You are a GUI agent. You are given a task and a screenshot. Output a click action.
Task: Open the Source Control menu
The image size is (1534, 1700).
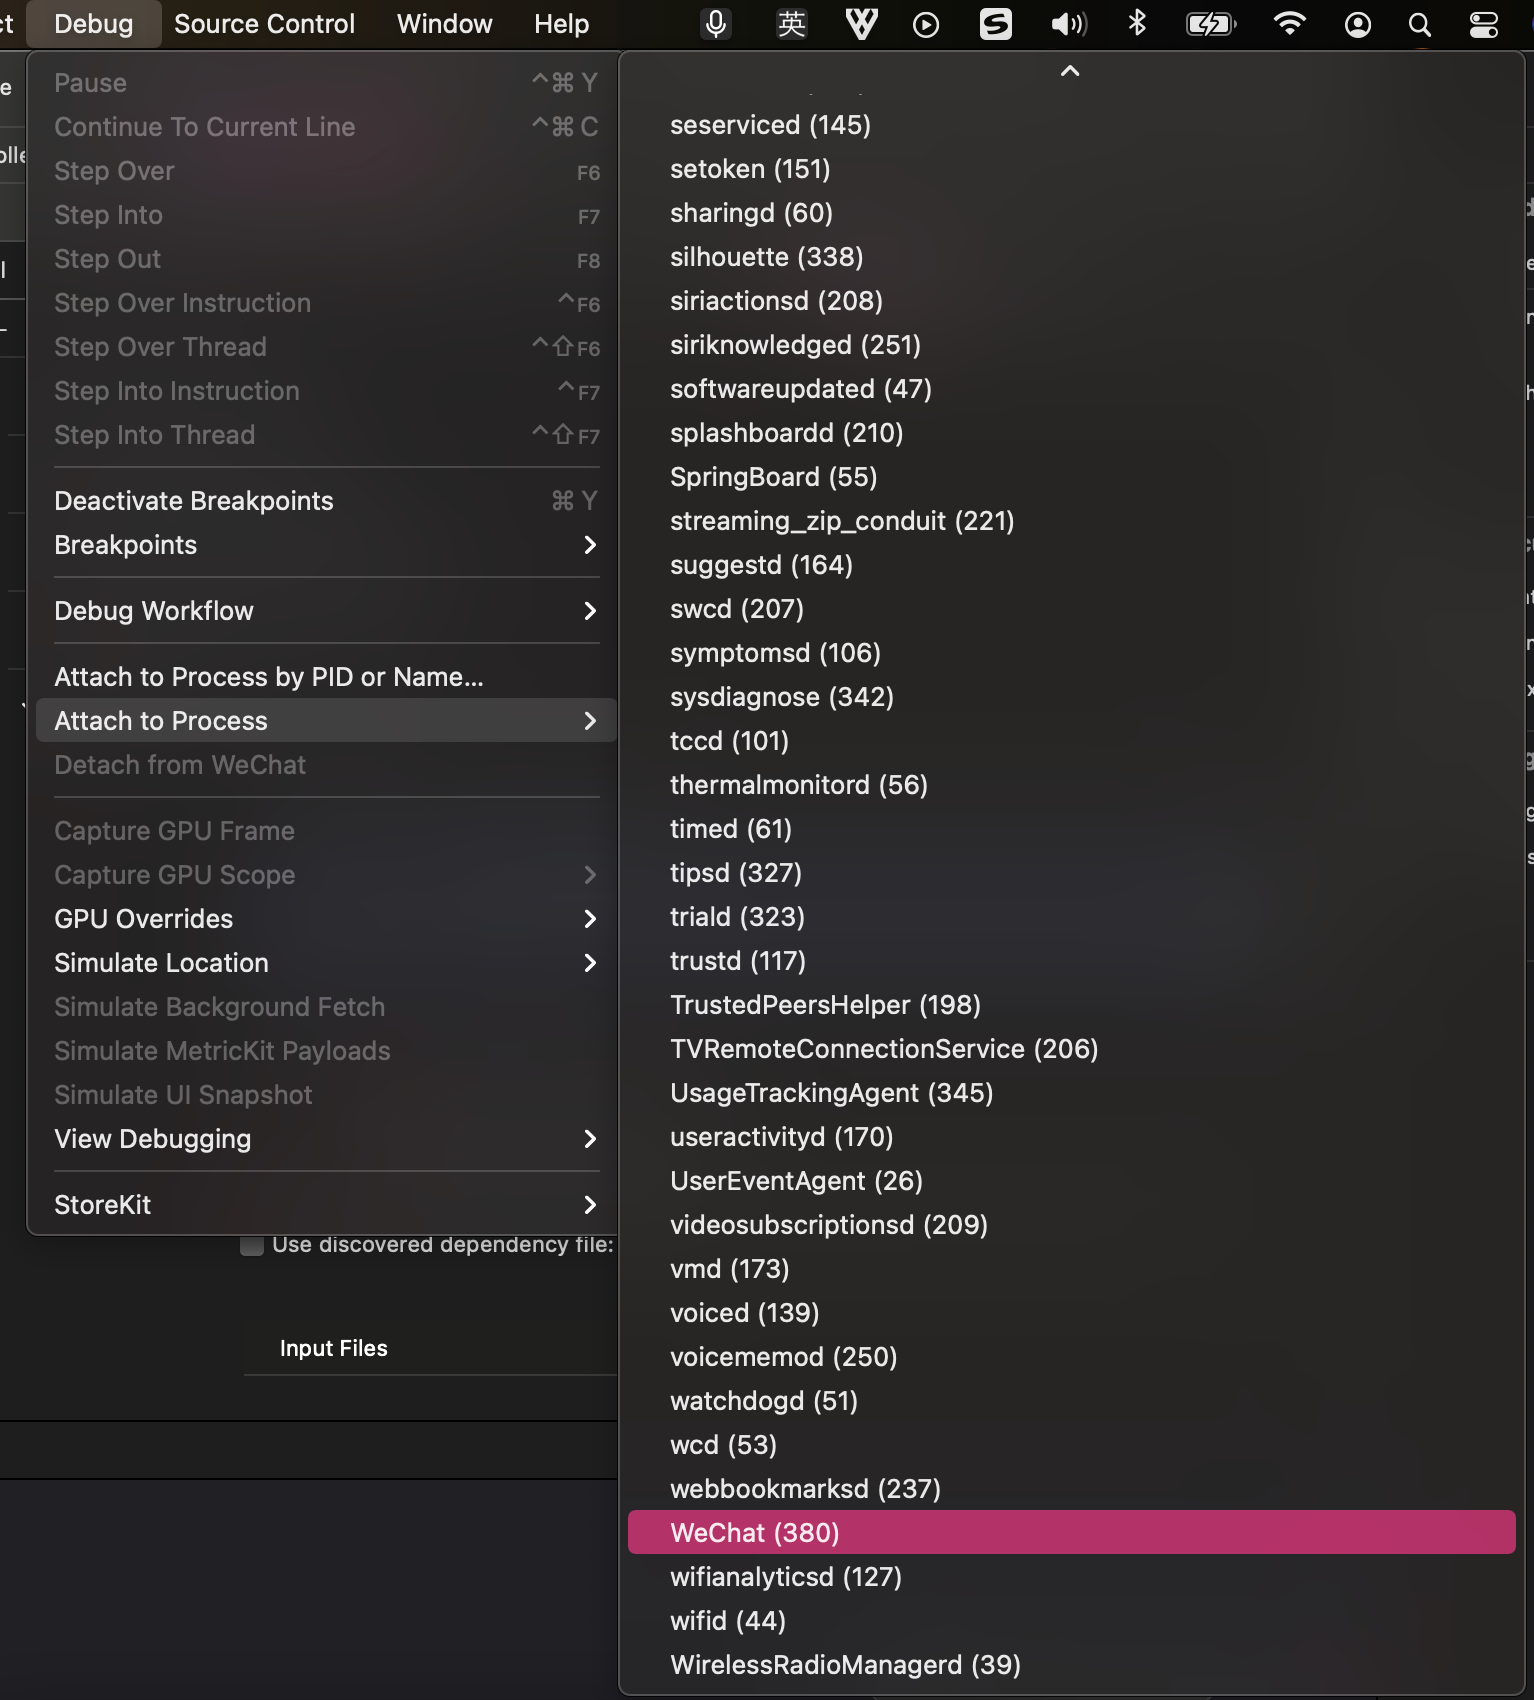point(264,24)
